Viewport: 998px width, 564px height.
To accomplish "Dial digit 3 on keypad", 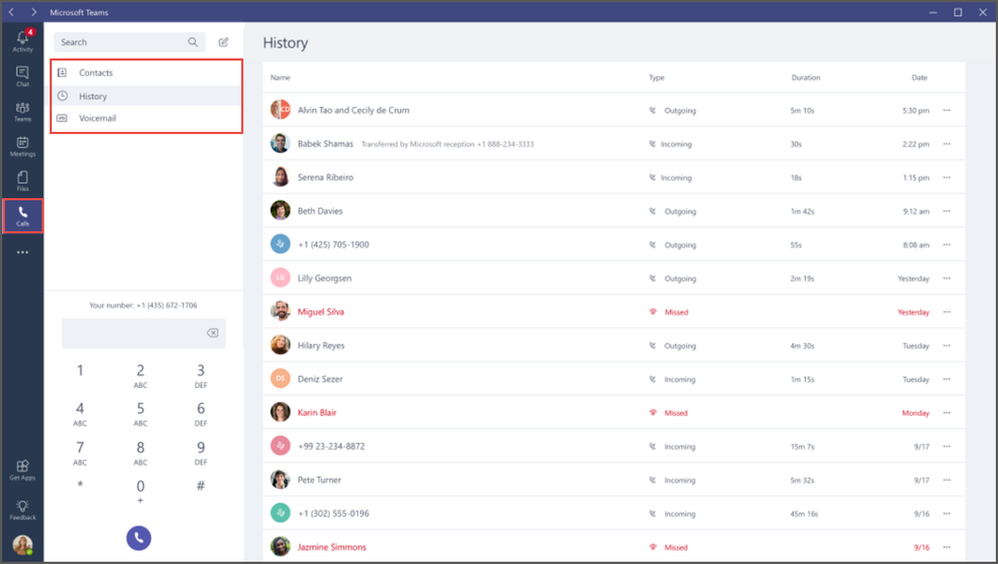I will (200, 375).
